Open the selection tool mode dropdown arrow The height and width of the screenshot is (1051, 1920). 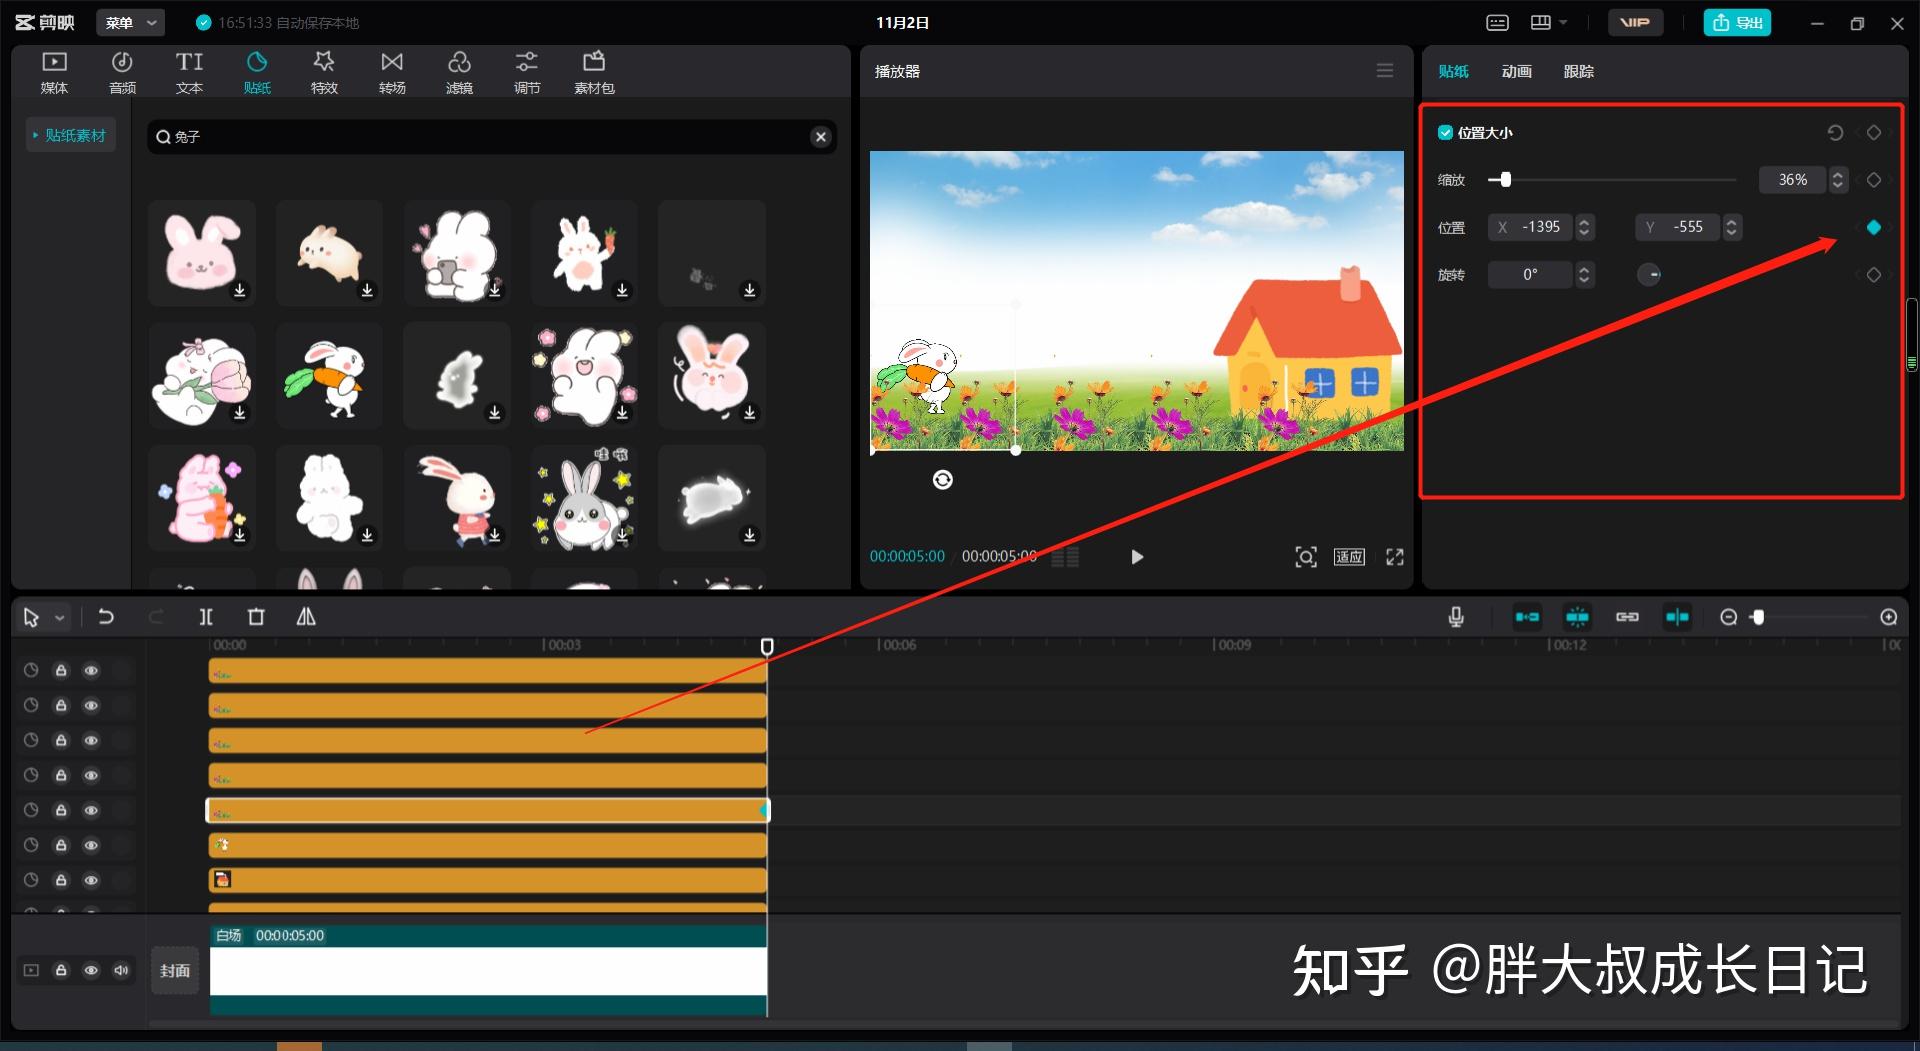(59, 618)
